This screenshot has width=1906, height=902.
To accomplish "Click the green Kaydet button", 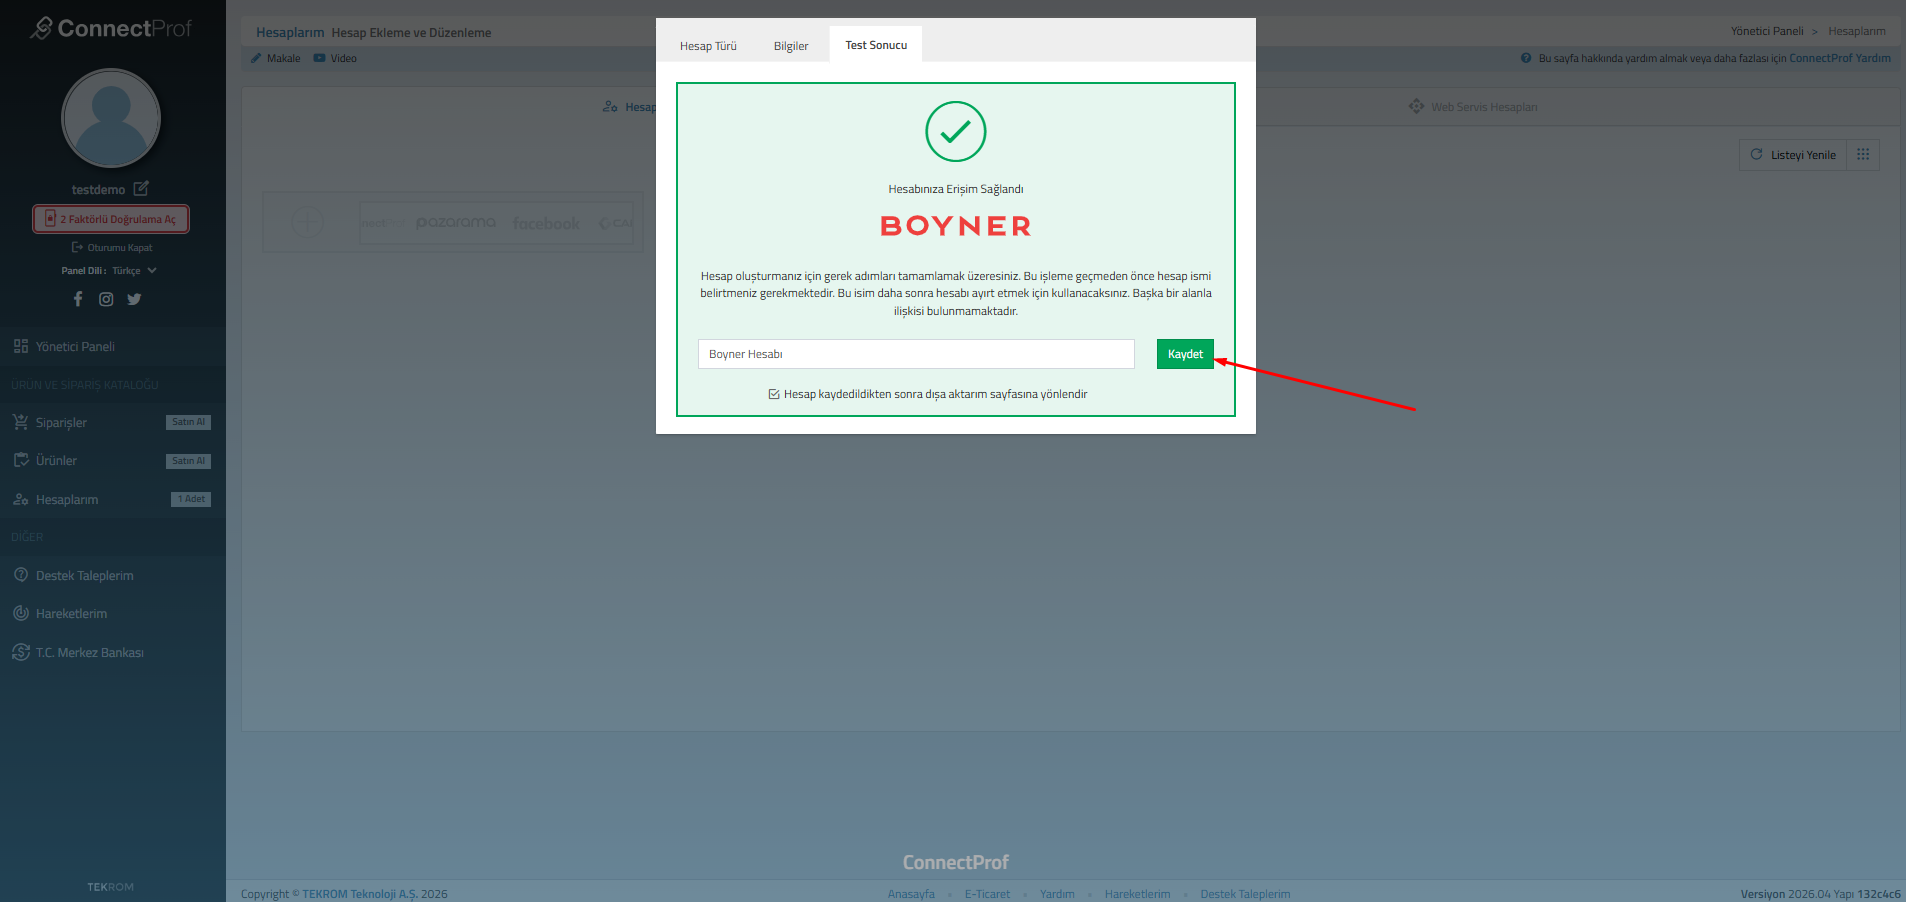I will (x=1185, y=354).
